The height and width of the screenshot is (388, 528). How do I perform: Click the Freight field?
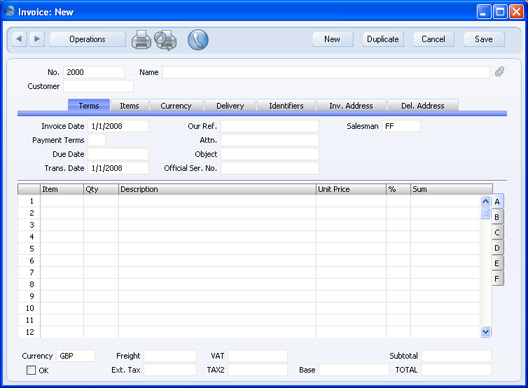(x=170, y=356)
